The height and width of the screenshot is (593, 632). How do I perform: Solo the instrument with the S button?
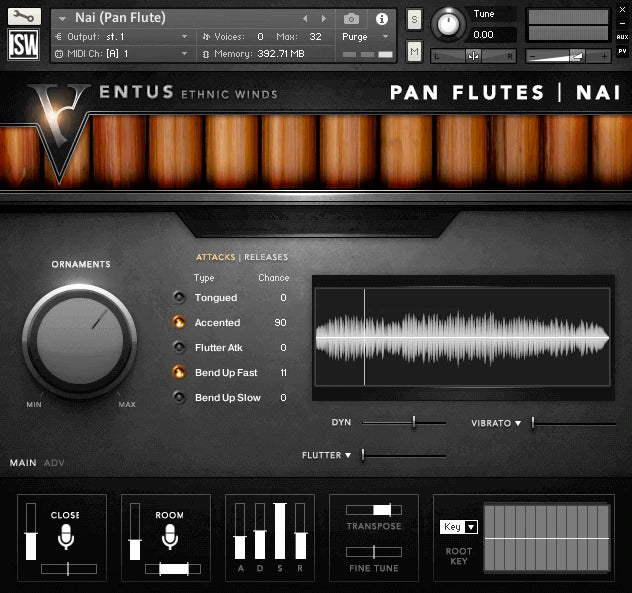[414, 19]
